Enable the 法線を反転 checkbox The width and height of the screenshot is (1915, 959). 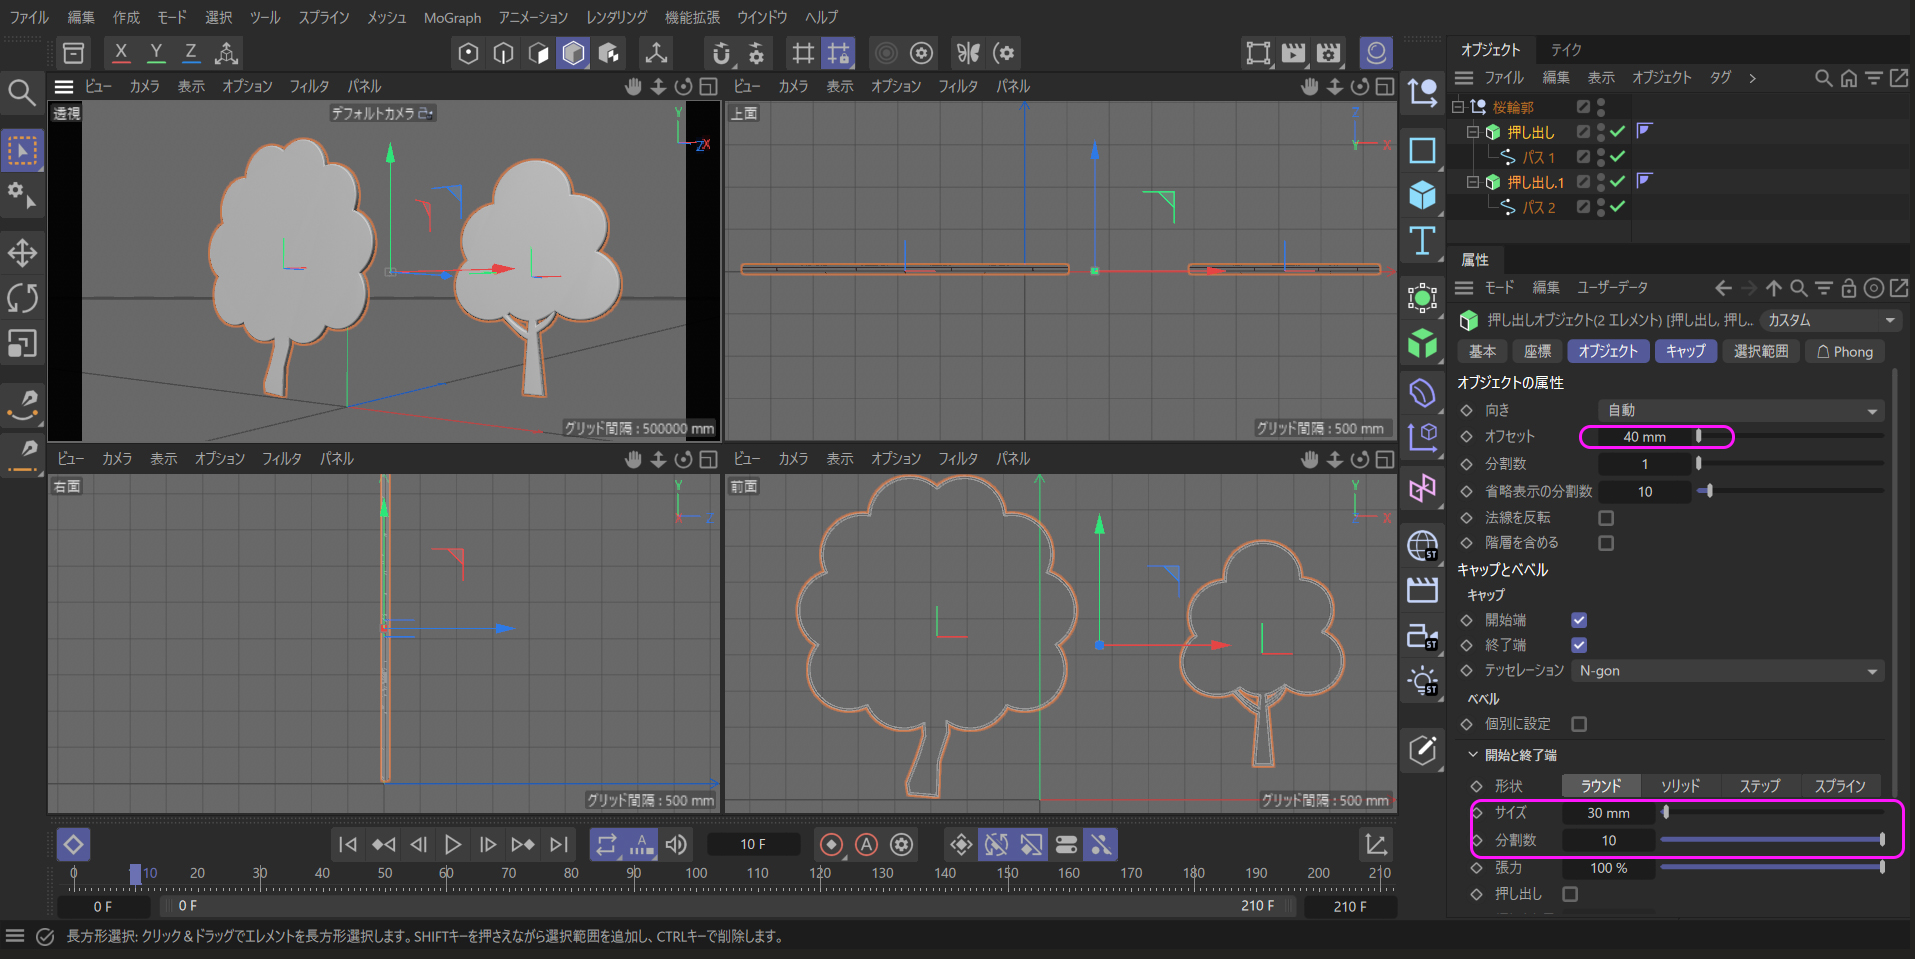(1606, 518)
